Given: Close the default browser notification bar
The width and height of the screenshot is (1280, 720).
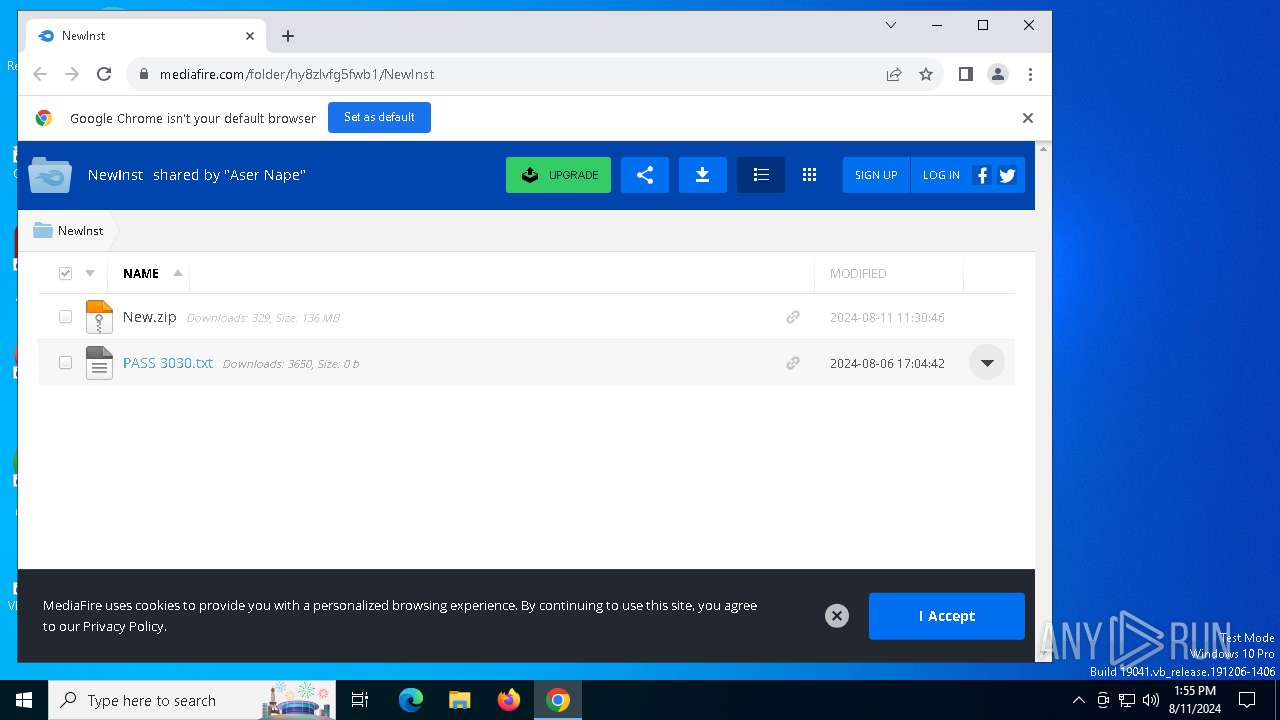Looking at the screenshot, I should (x=1027, y=118).
